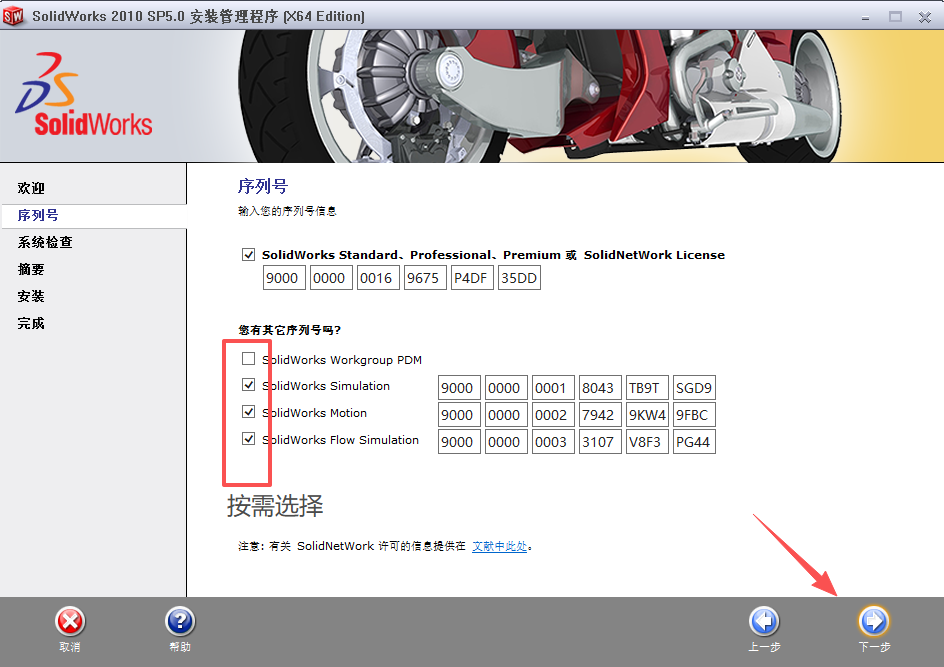
Task: Click the serial field containing 9675
Action: pyautogui.click(x=425, y=278)
